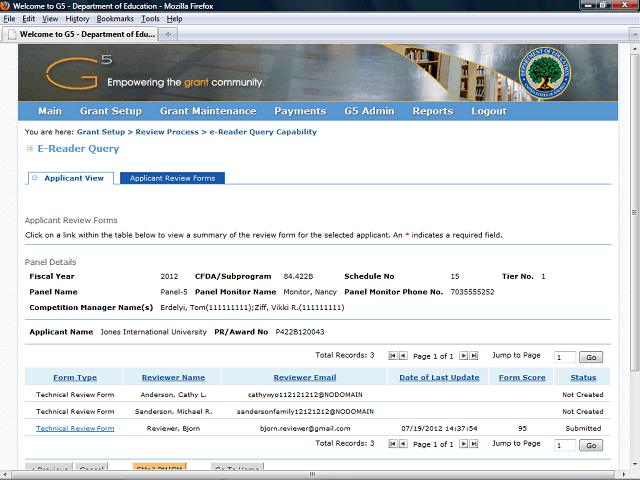The width and height of the screenshot is (640, 480).
Task: Click the last page icon in bottom pagination
Action: point(473,444)
